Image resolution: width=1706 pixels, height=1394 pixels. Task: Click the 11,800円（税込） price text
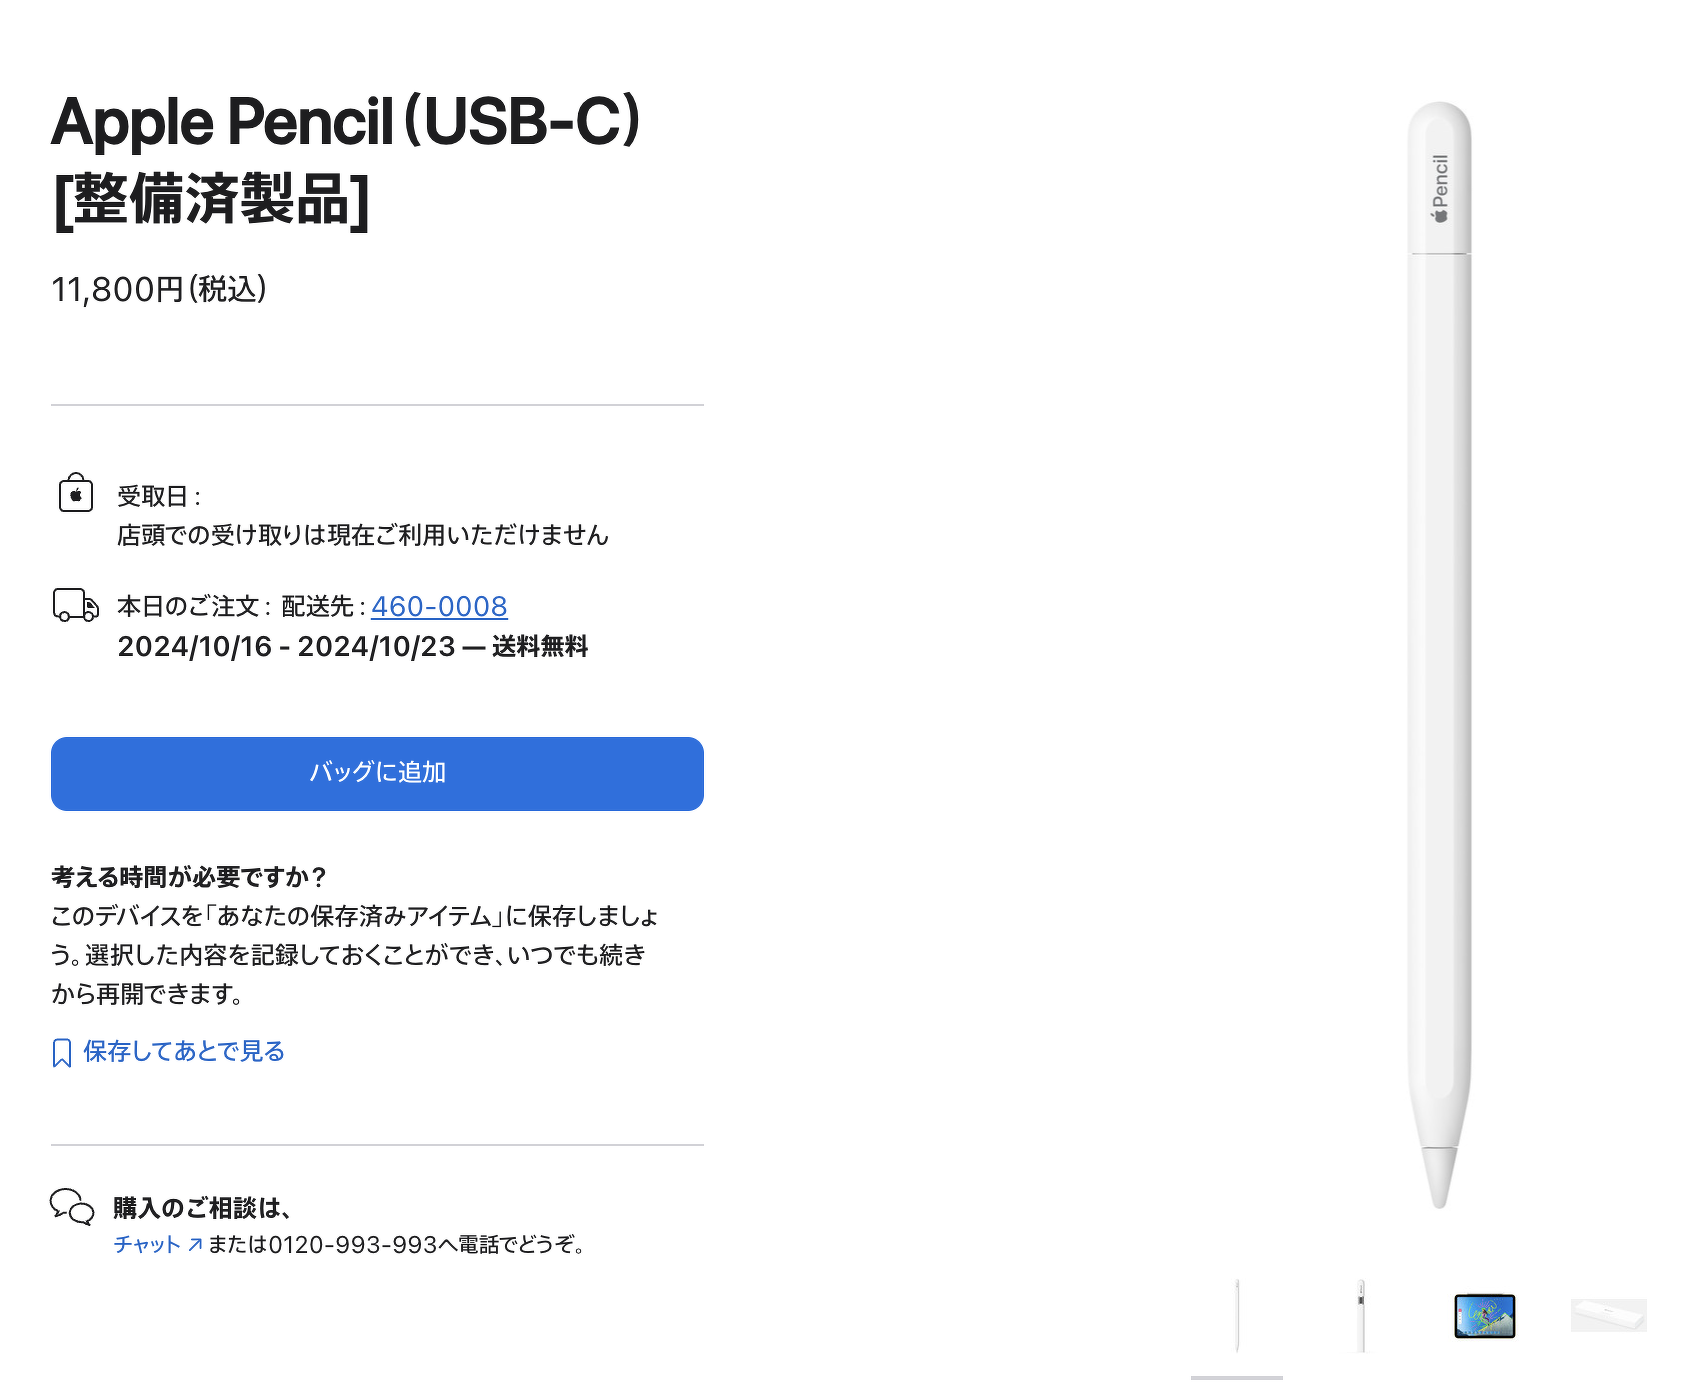point(158,291)
